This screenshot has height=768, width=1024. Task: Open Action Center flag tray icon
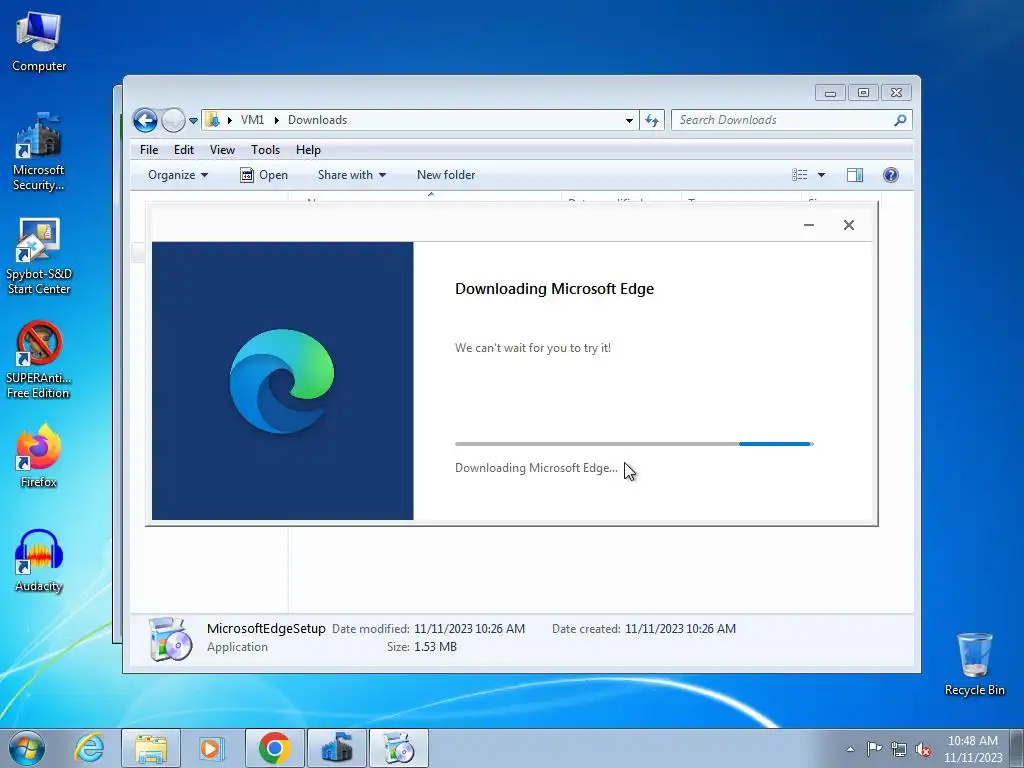coord(874,749)
